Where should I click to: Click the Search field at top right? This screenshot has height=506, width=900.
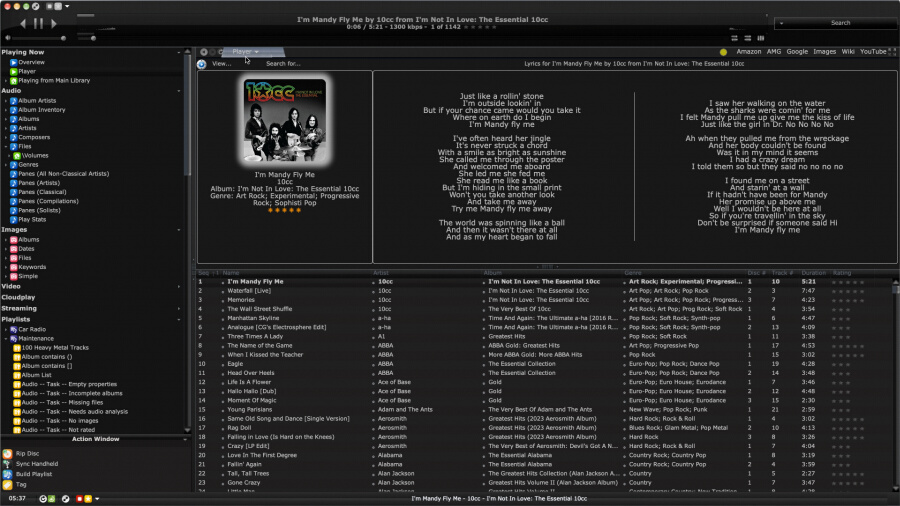841,23
